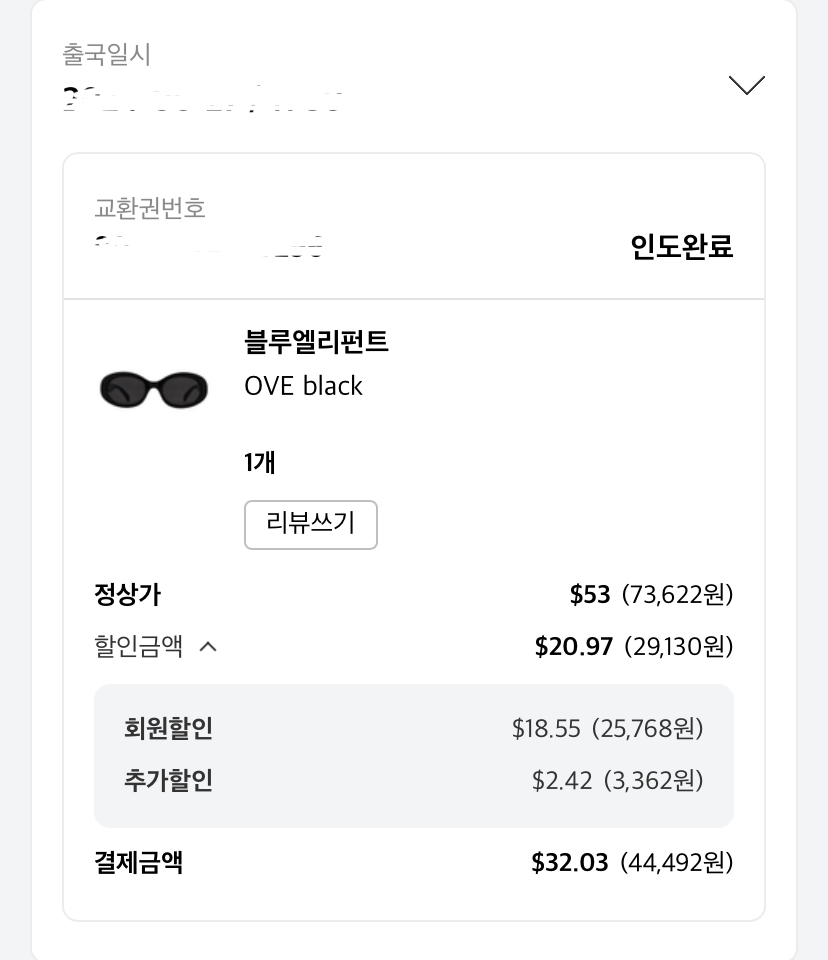Viewport: 828px width, 960px height.
Task: Click the 출국일시 heading
Action: pos(107,54)
